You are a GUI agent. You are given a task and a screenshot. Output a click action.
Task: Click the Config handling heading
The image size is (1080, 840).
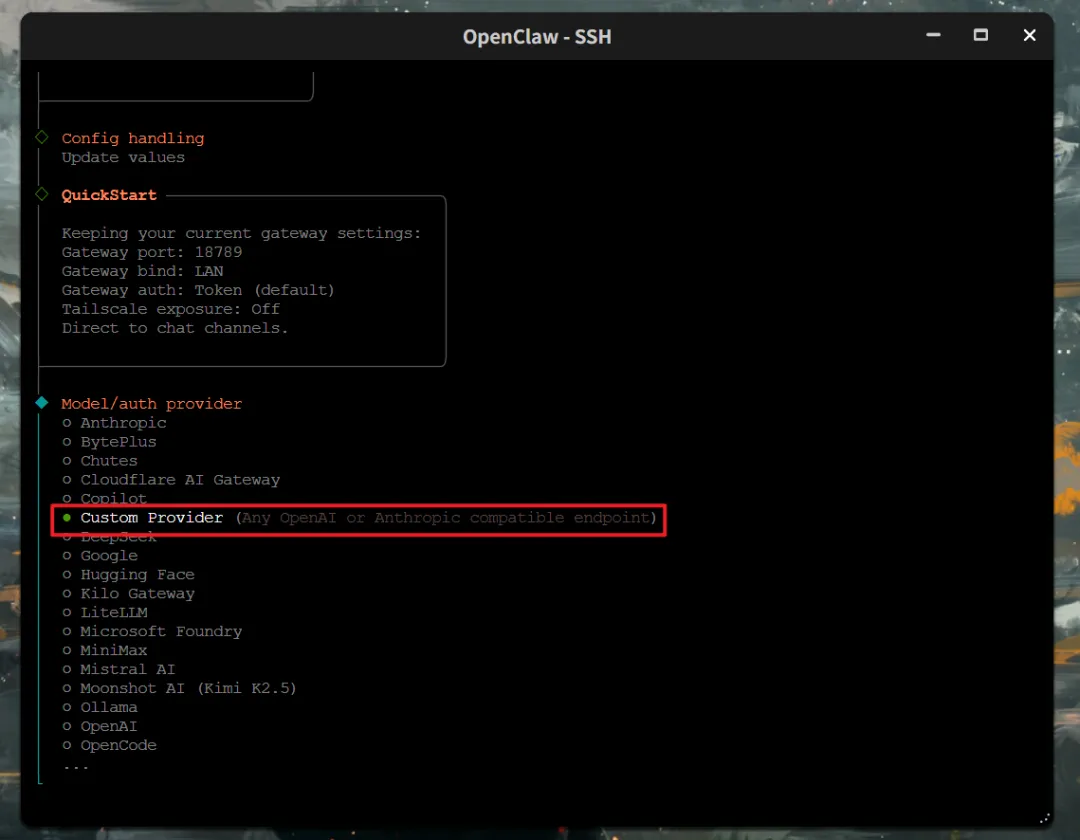pyautogui.click(x=133, y=138)
